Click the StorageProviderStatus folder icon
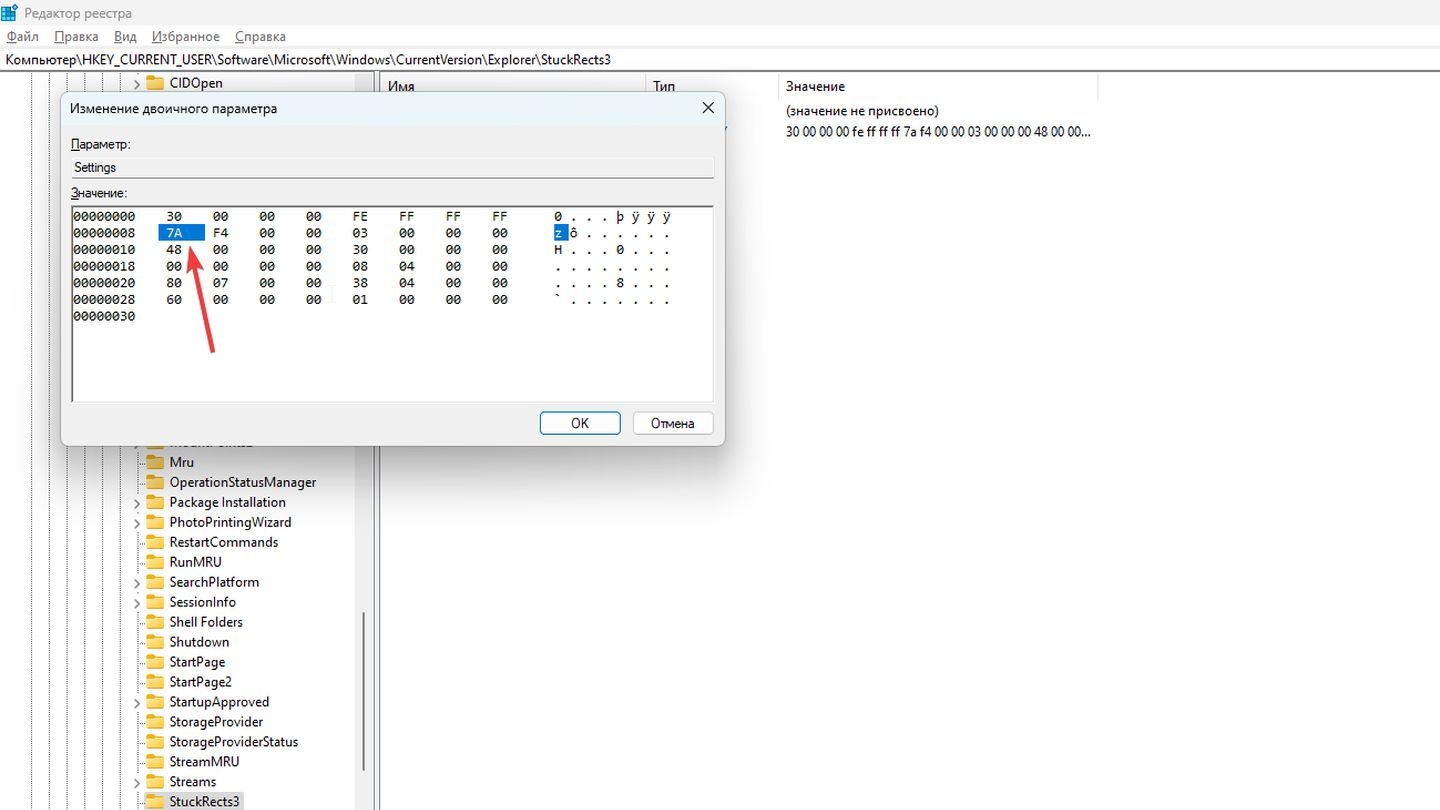Viewport: 1440px width, 810px height. pyautogui.click(x=154, y=742)
